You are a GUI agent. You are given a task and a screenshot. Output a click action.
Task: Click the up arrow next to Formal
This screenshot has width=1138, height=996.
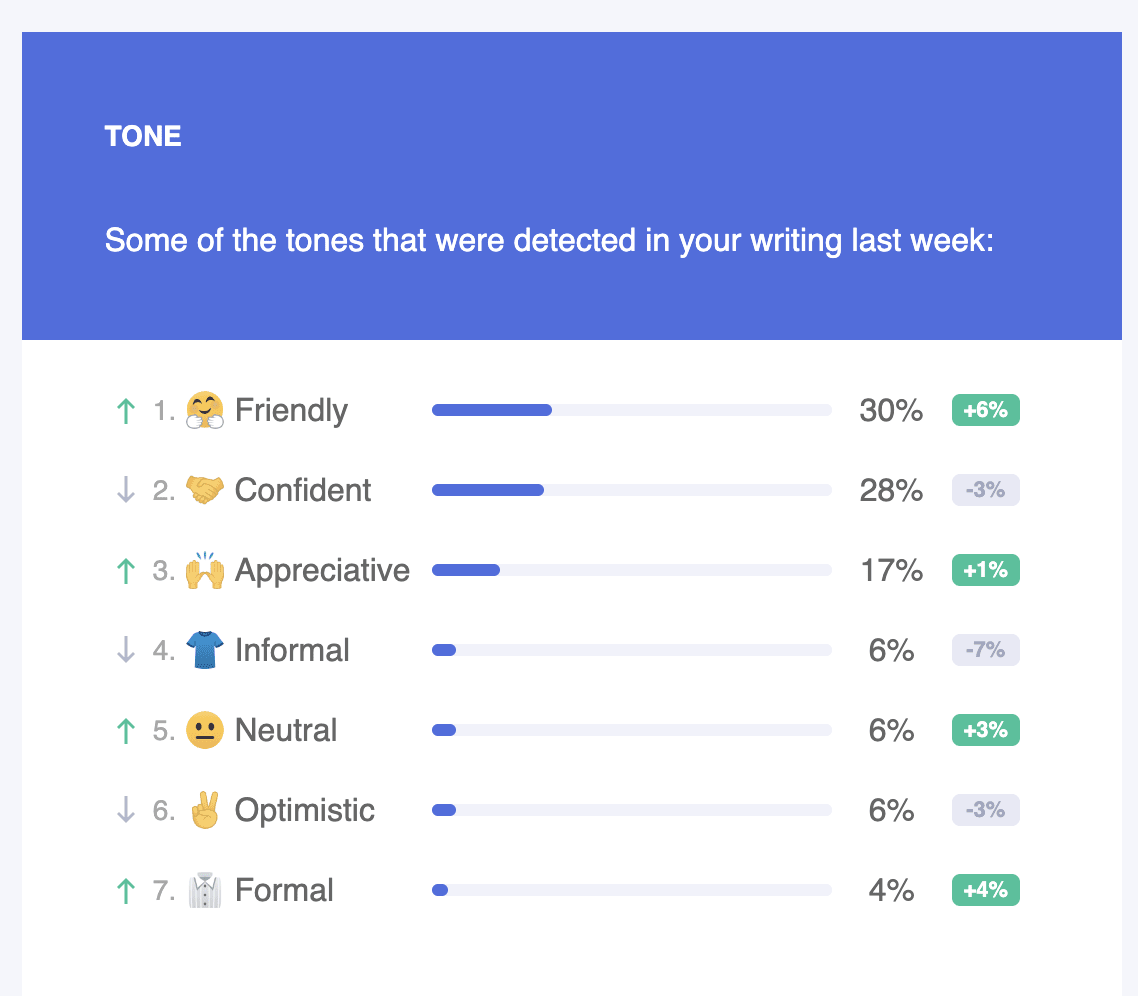[126, 890]
